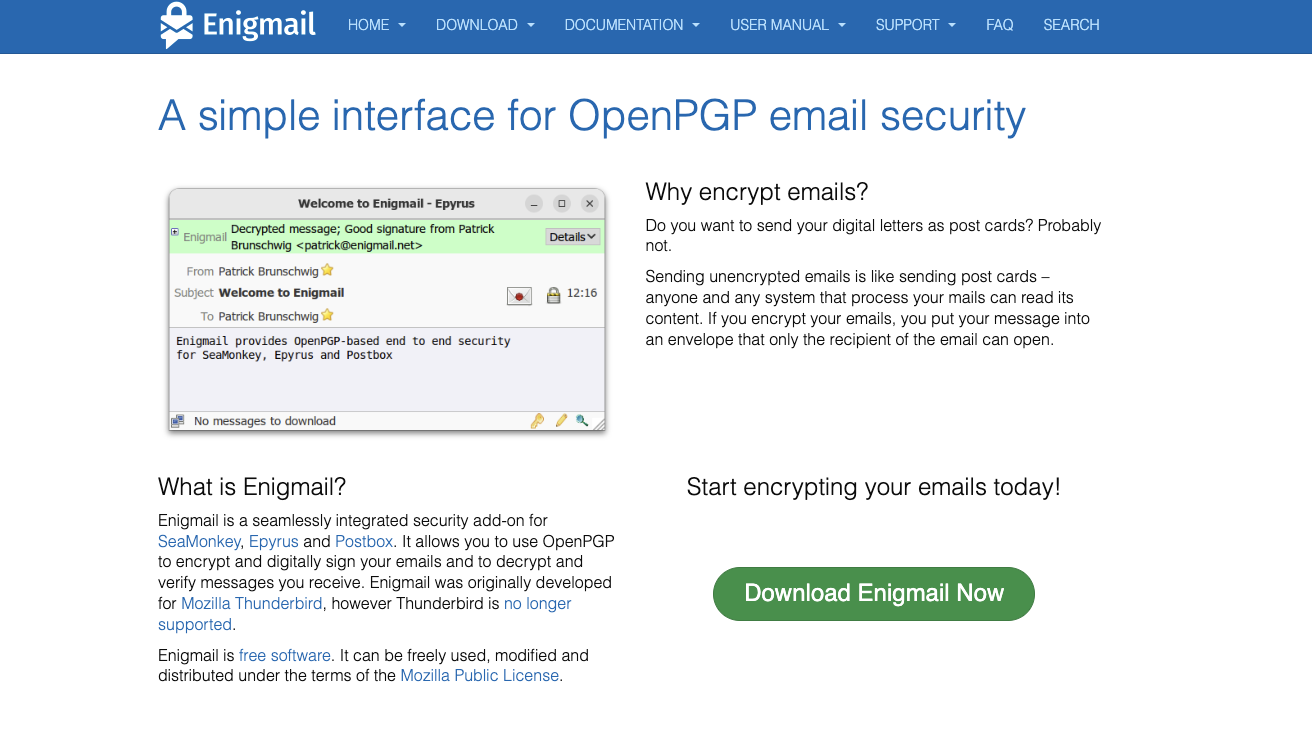This screenshot has height=753, width=1312.
Task: Click the padlock icon beside the timestamp
Action: (554, 295)
